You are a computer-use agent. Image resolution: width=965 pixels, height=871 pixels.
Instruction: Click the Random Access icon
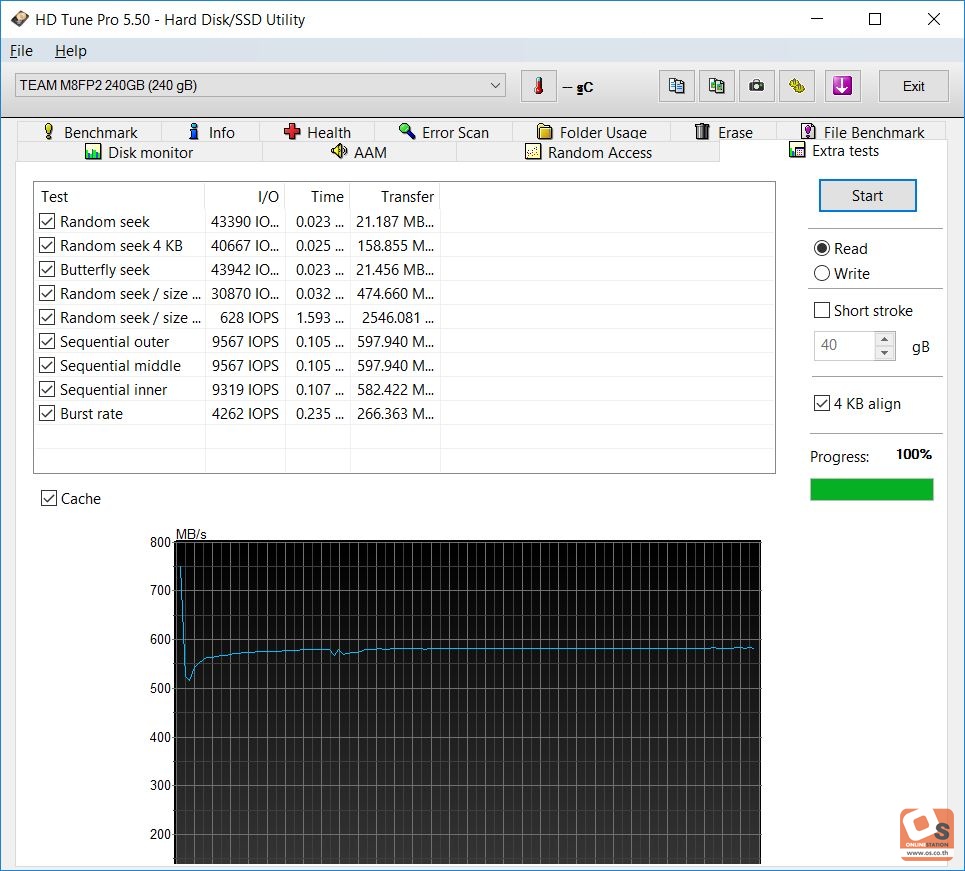click(533, 152)
